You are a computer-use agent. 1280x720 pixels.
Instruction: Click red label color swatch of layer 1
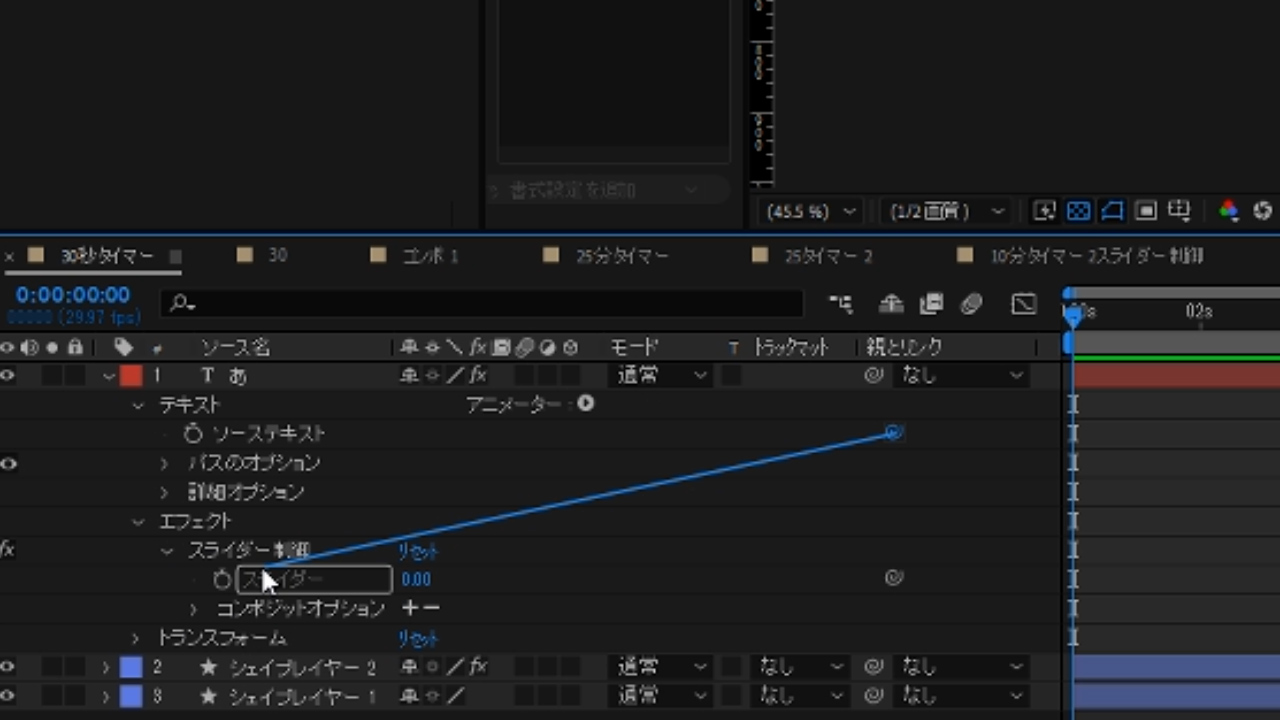tap(131, 376)
